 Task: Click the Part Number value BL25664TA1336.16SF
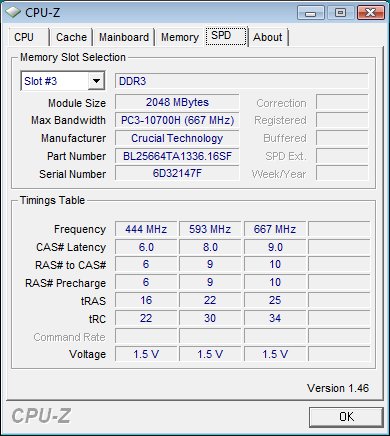coord(177,156)
